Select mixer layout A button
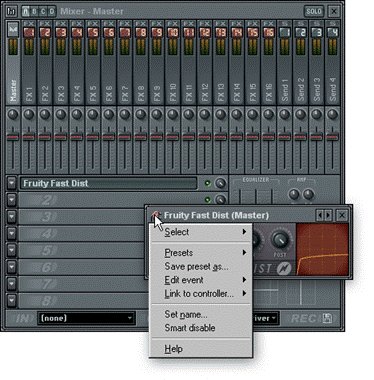 [26, 11]
